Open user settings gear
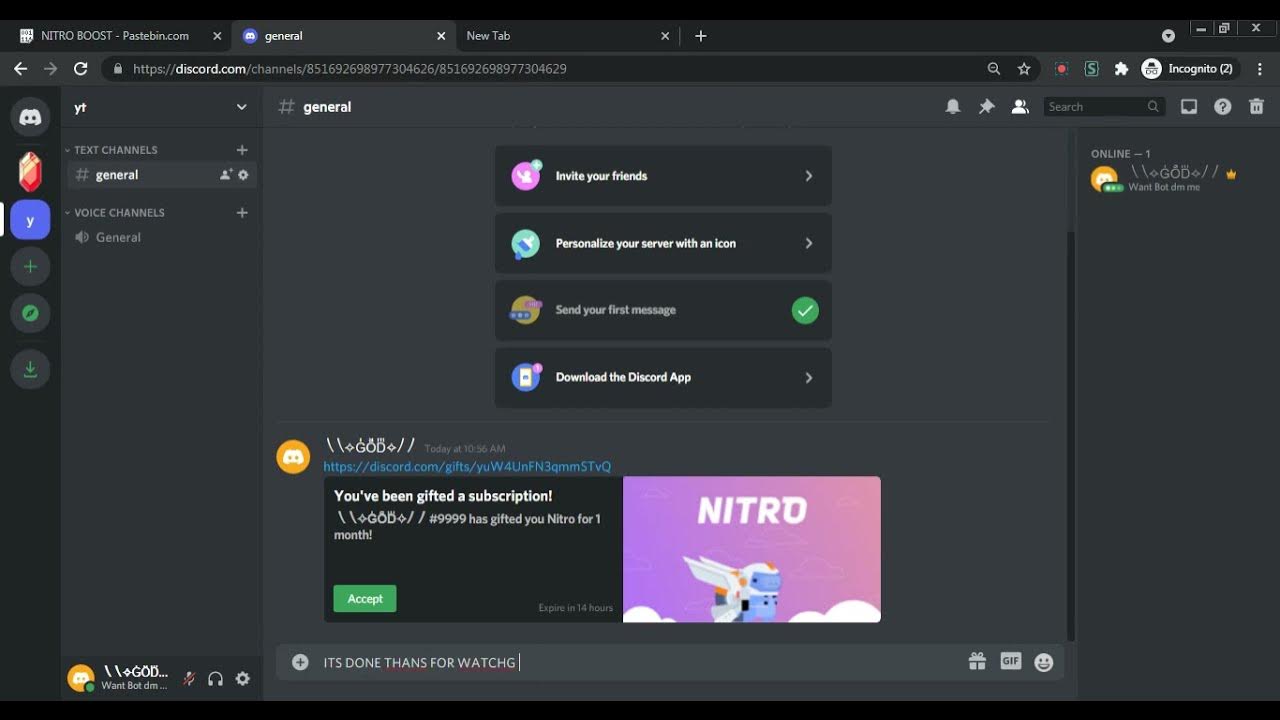1280x720 pixels. (242, 679)
